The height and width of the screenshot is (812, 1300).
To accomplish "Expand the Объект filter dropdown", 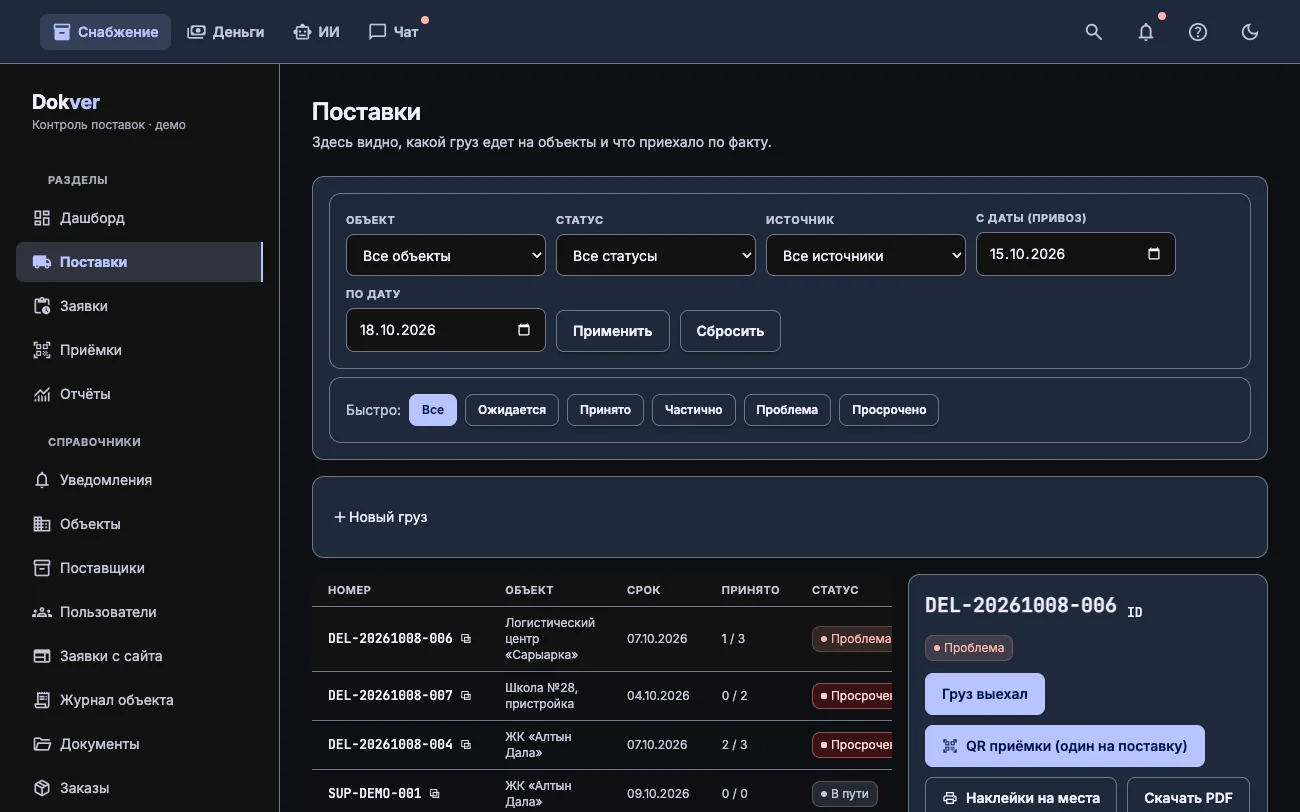I will click(x=446, y=255).
